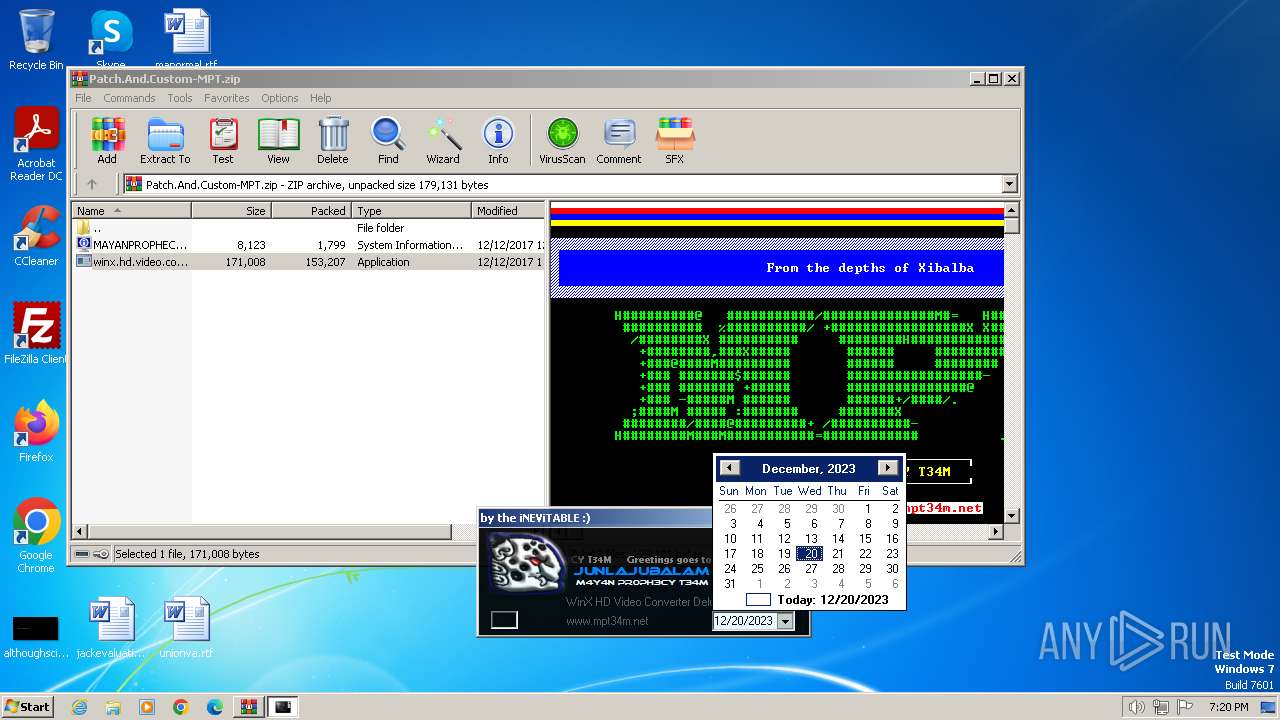Click the December, 2023 calendar title
The image size is (1280, 720).
808,468
